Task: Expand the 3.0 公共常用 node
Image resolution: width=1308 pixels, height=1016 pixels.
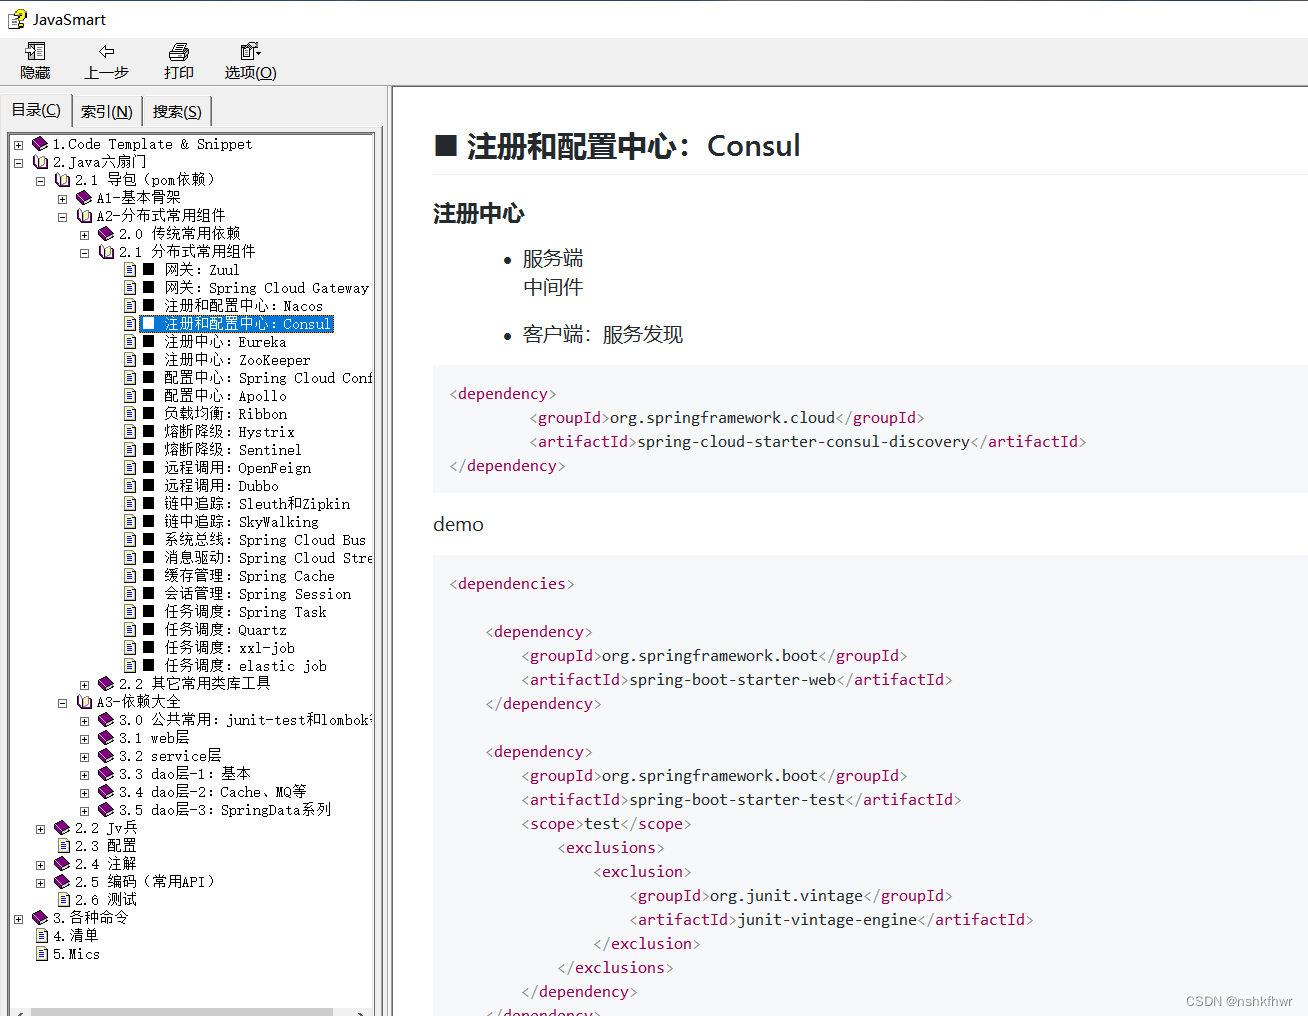Action: pos(84,721)
